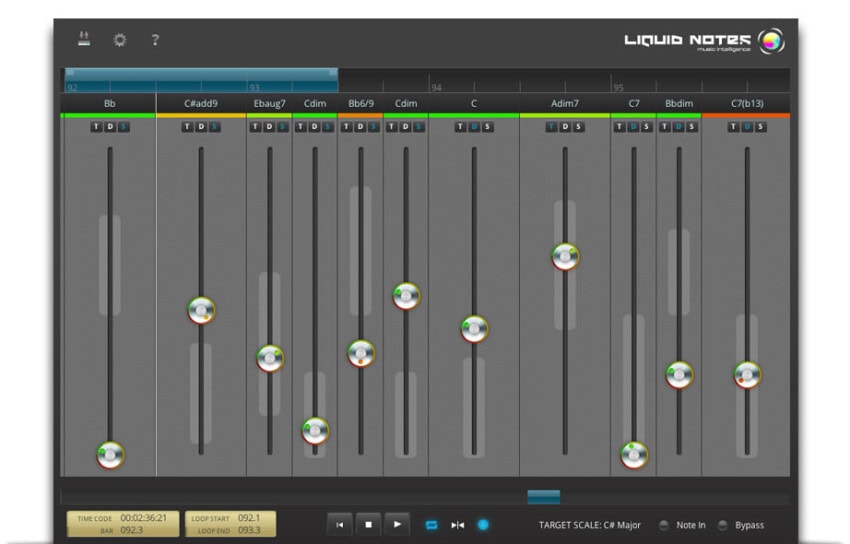Toggle D function on the Bb chord
850x544 pixels.
coord(110,127)
